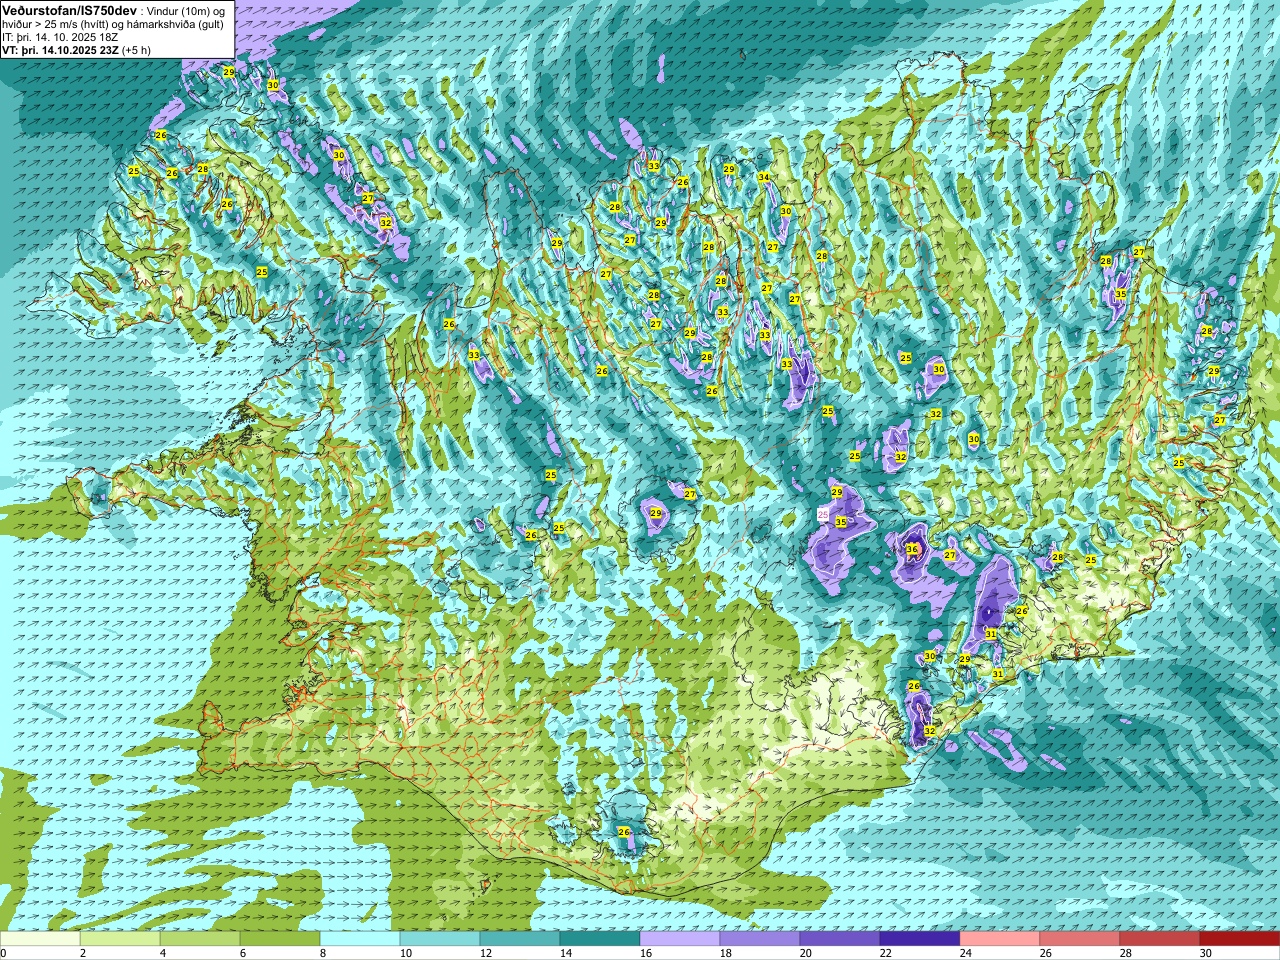Click the white-background label reading 25
The image size is (1280, 960).
click(824, 513)
